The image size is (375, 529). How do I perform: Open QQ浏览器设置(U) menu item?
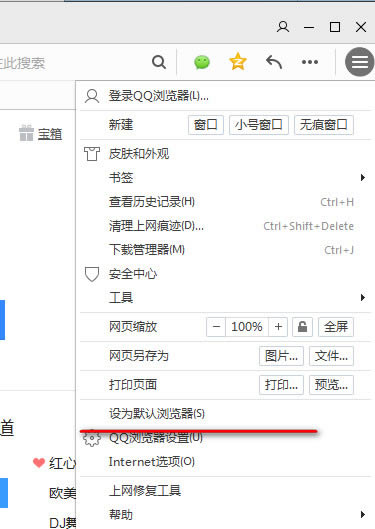coord(225,438)
